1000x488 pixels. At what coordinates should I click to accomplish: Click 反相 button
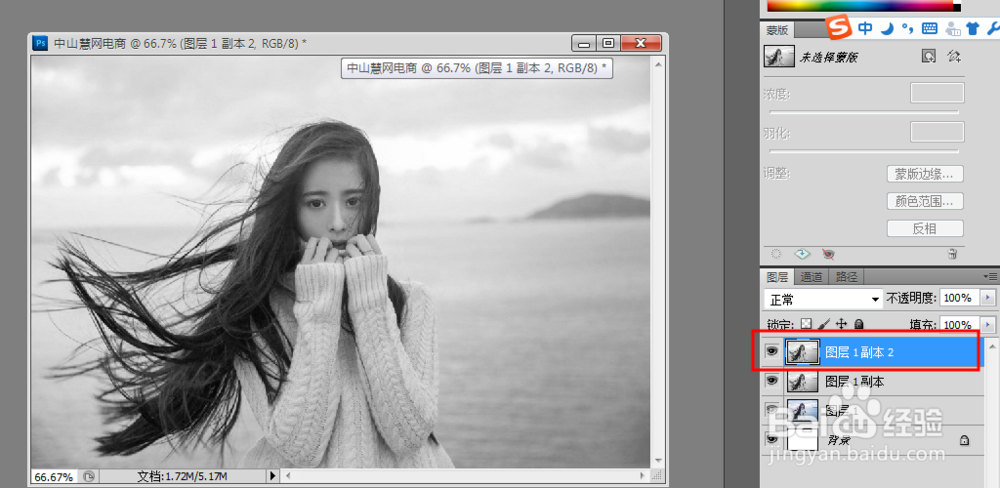[925, 228]
